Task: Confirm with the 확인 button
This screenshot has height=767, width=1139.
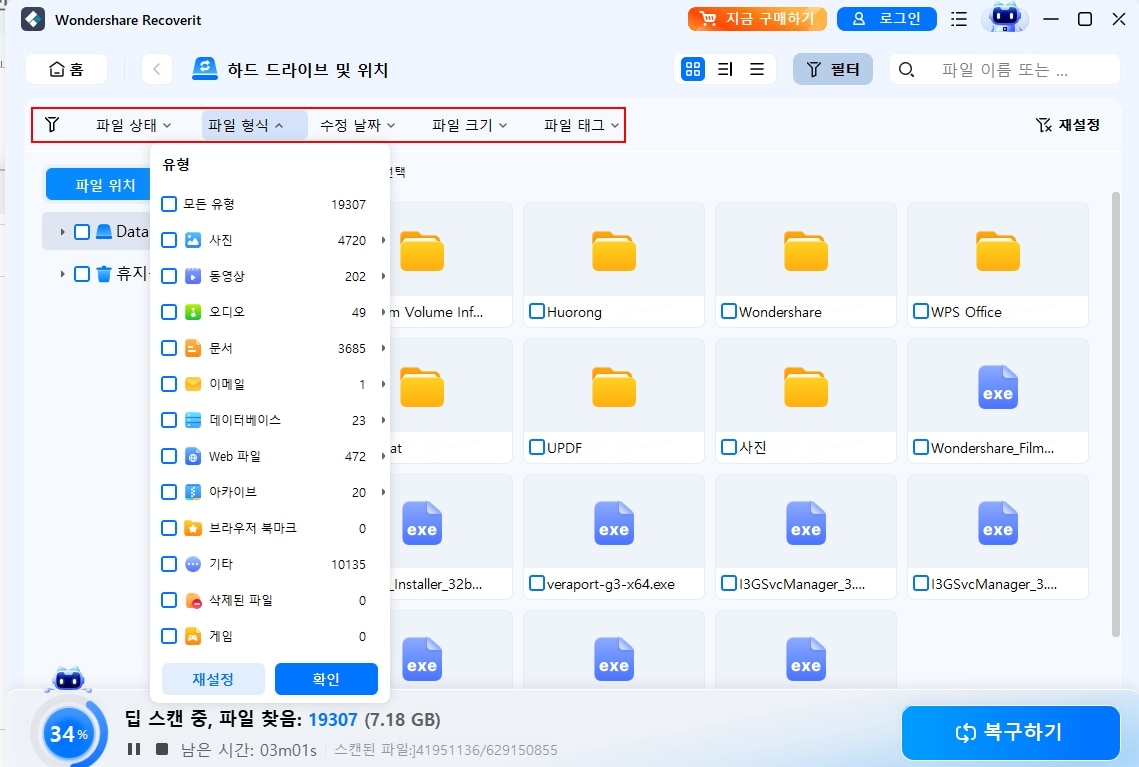Action: tap(326, 679)
